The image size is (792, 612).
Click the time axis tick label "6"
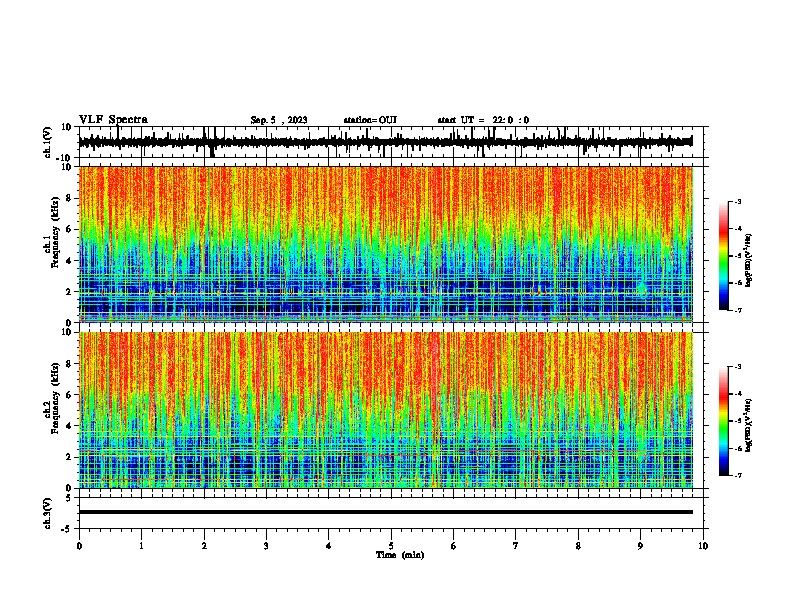[x=454, y=546]
